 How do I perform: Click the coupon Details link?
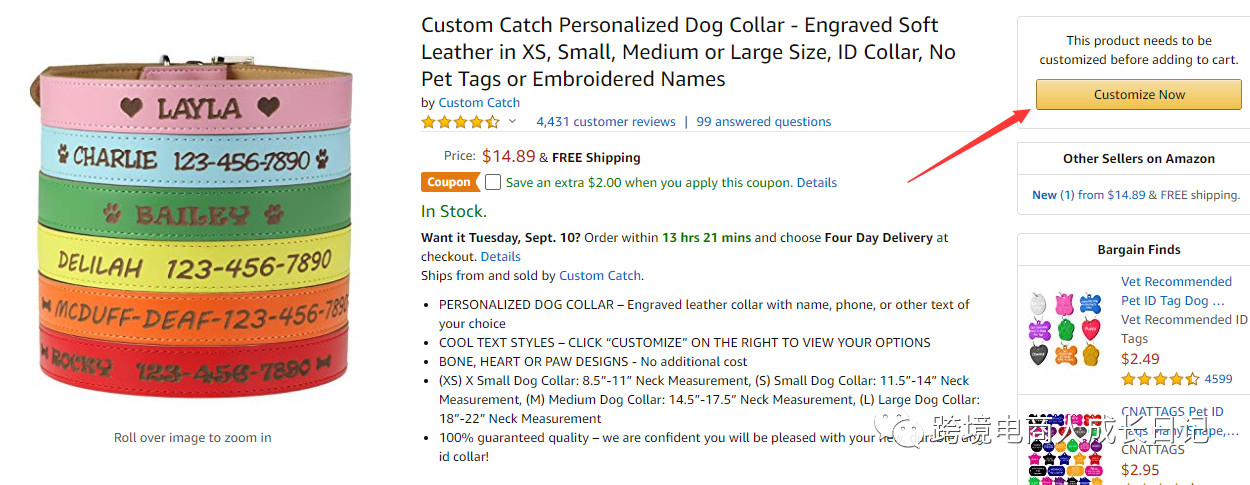(x=817, y=183)
